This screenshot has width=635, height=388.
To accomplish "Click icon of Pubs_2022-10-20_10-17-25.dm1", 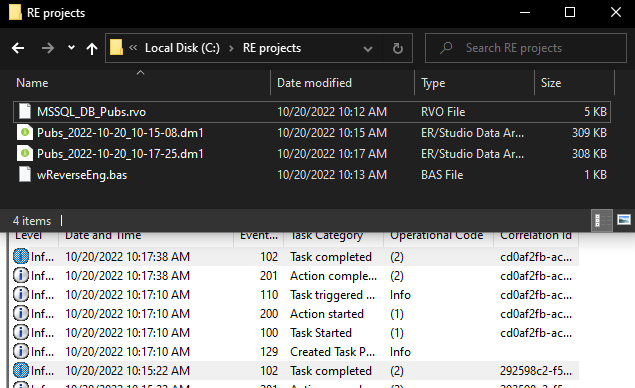I will (25, 153).
